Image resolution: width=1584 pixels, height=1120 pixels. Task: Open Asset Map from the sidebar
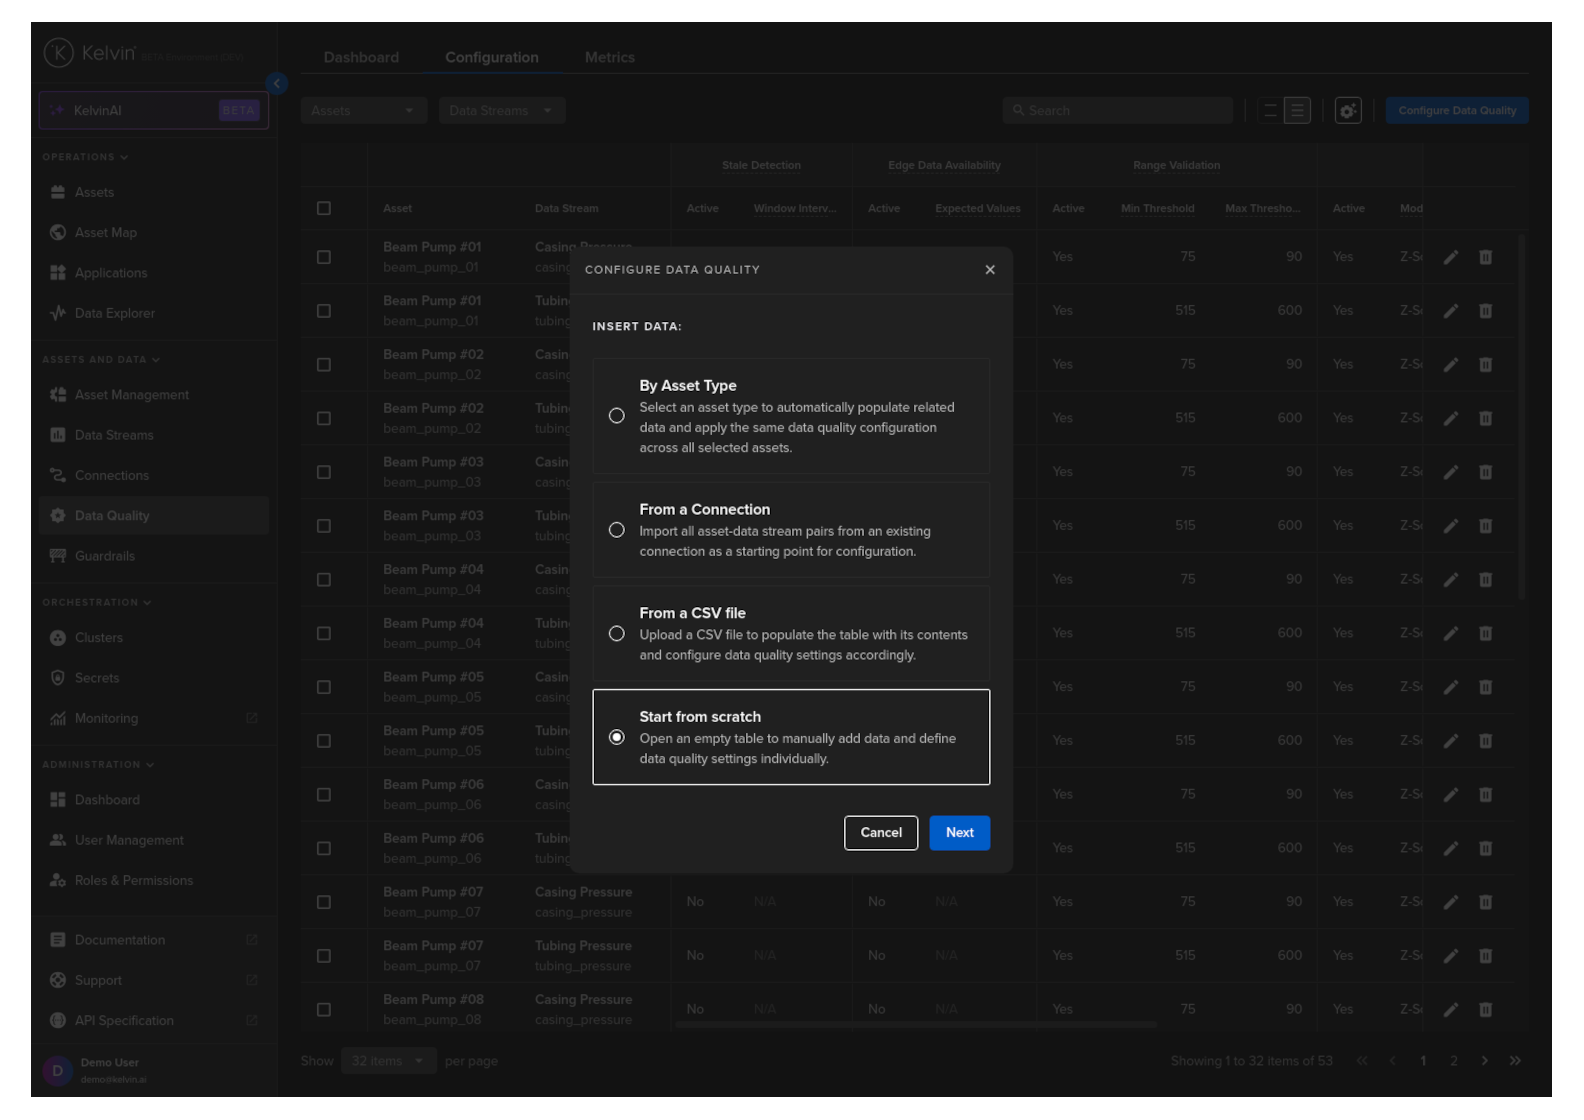coord(105,233)
